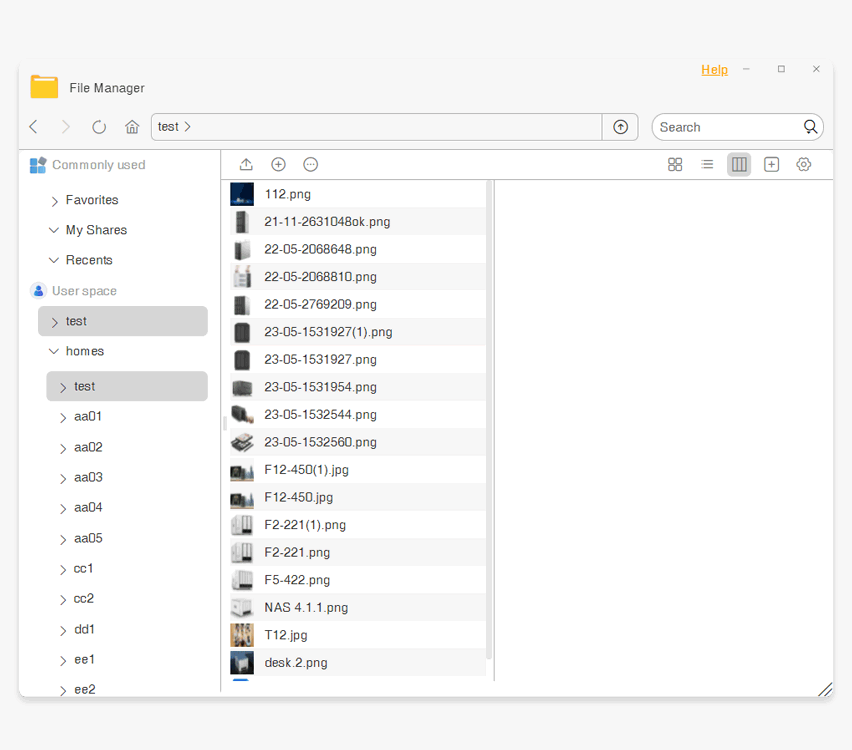Viewport: 852px width, 750px height.
Task: Click the Search input field
Action: tap(728, 127)
